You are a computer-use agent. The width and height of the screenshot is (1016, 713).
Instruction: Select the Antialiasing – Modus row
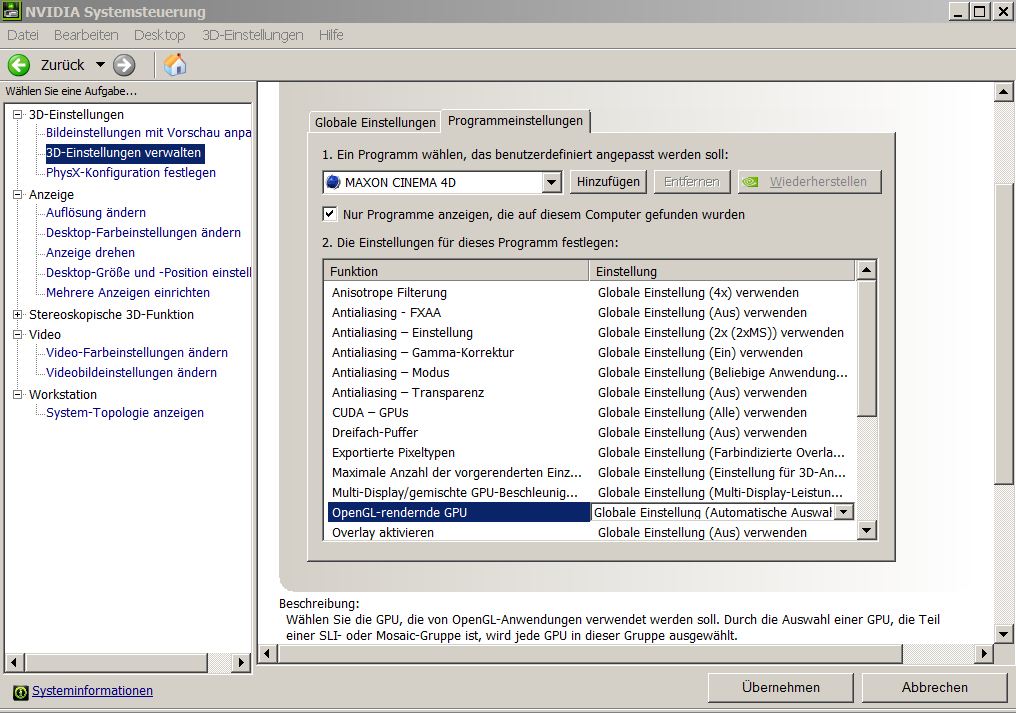click(590, 373)
